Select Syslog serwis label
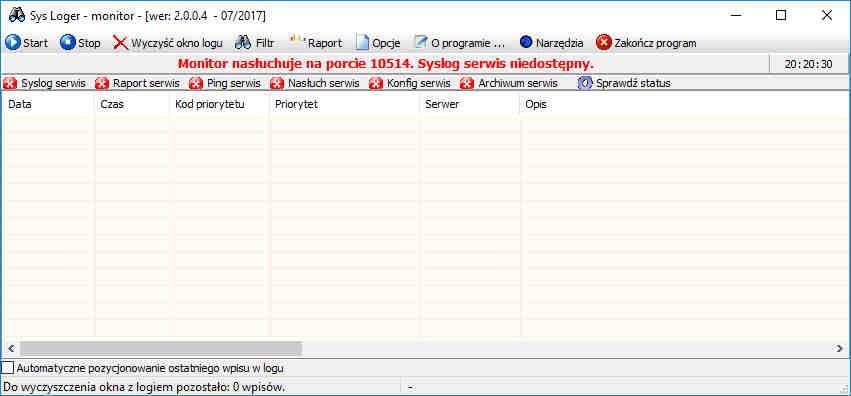 pos(53,84)
